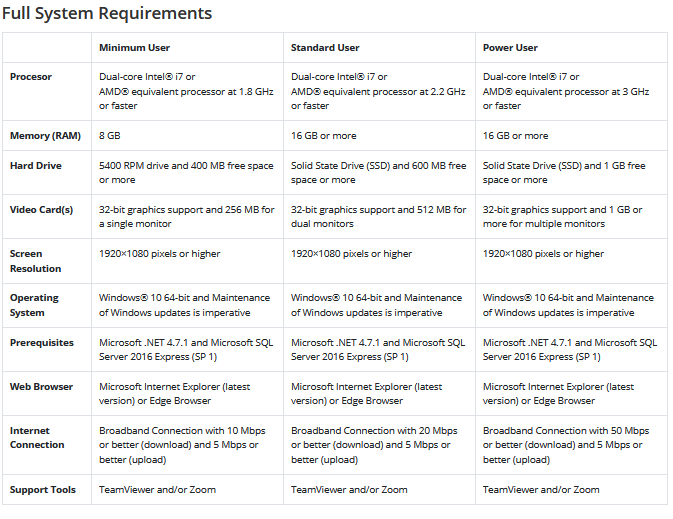The height and width of the screenshot is (519, 673).
Task: Click the 50 Mbps broadband connection cell
Action: click(x=569, y=445)
